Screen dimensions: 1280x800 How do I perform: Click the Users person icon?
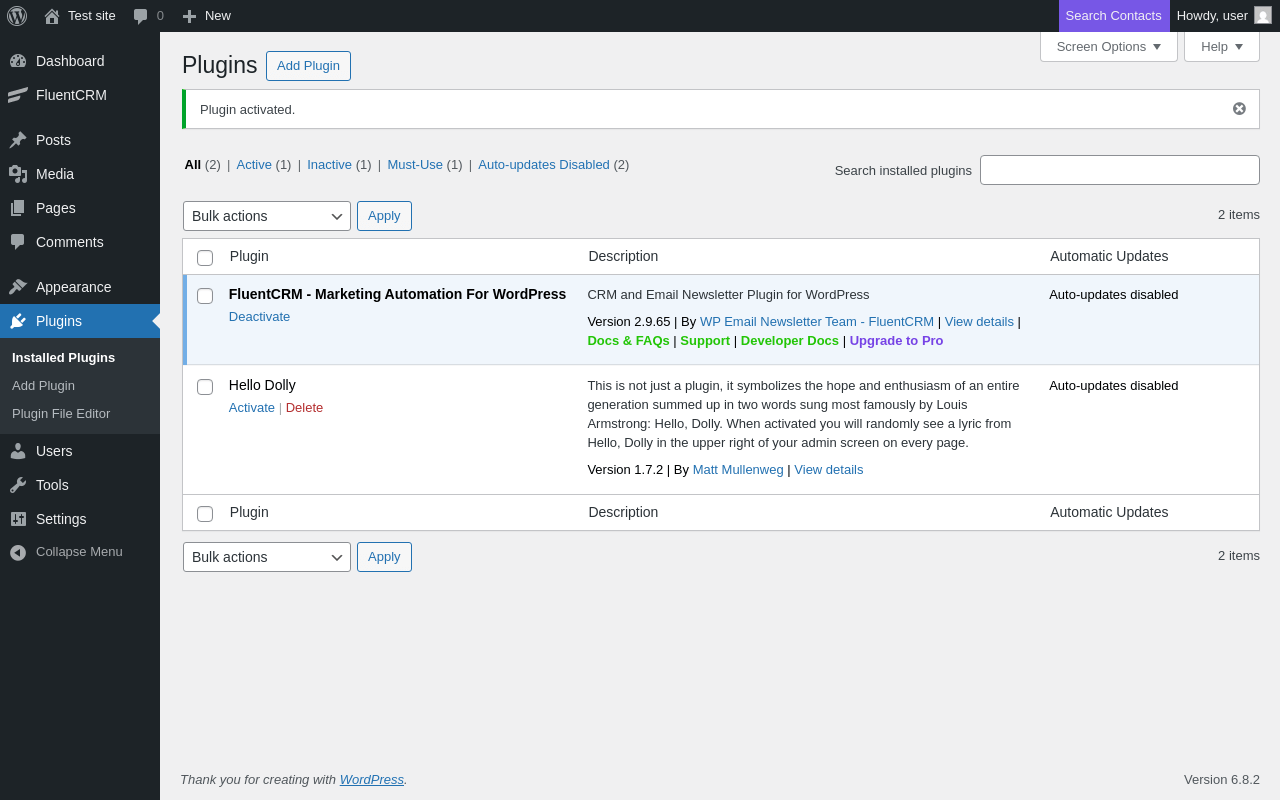[x=18, y=451]
